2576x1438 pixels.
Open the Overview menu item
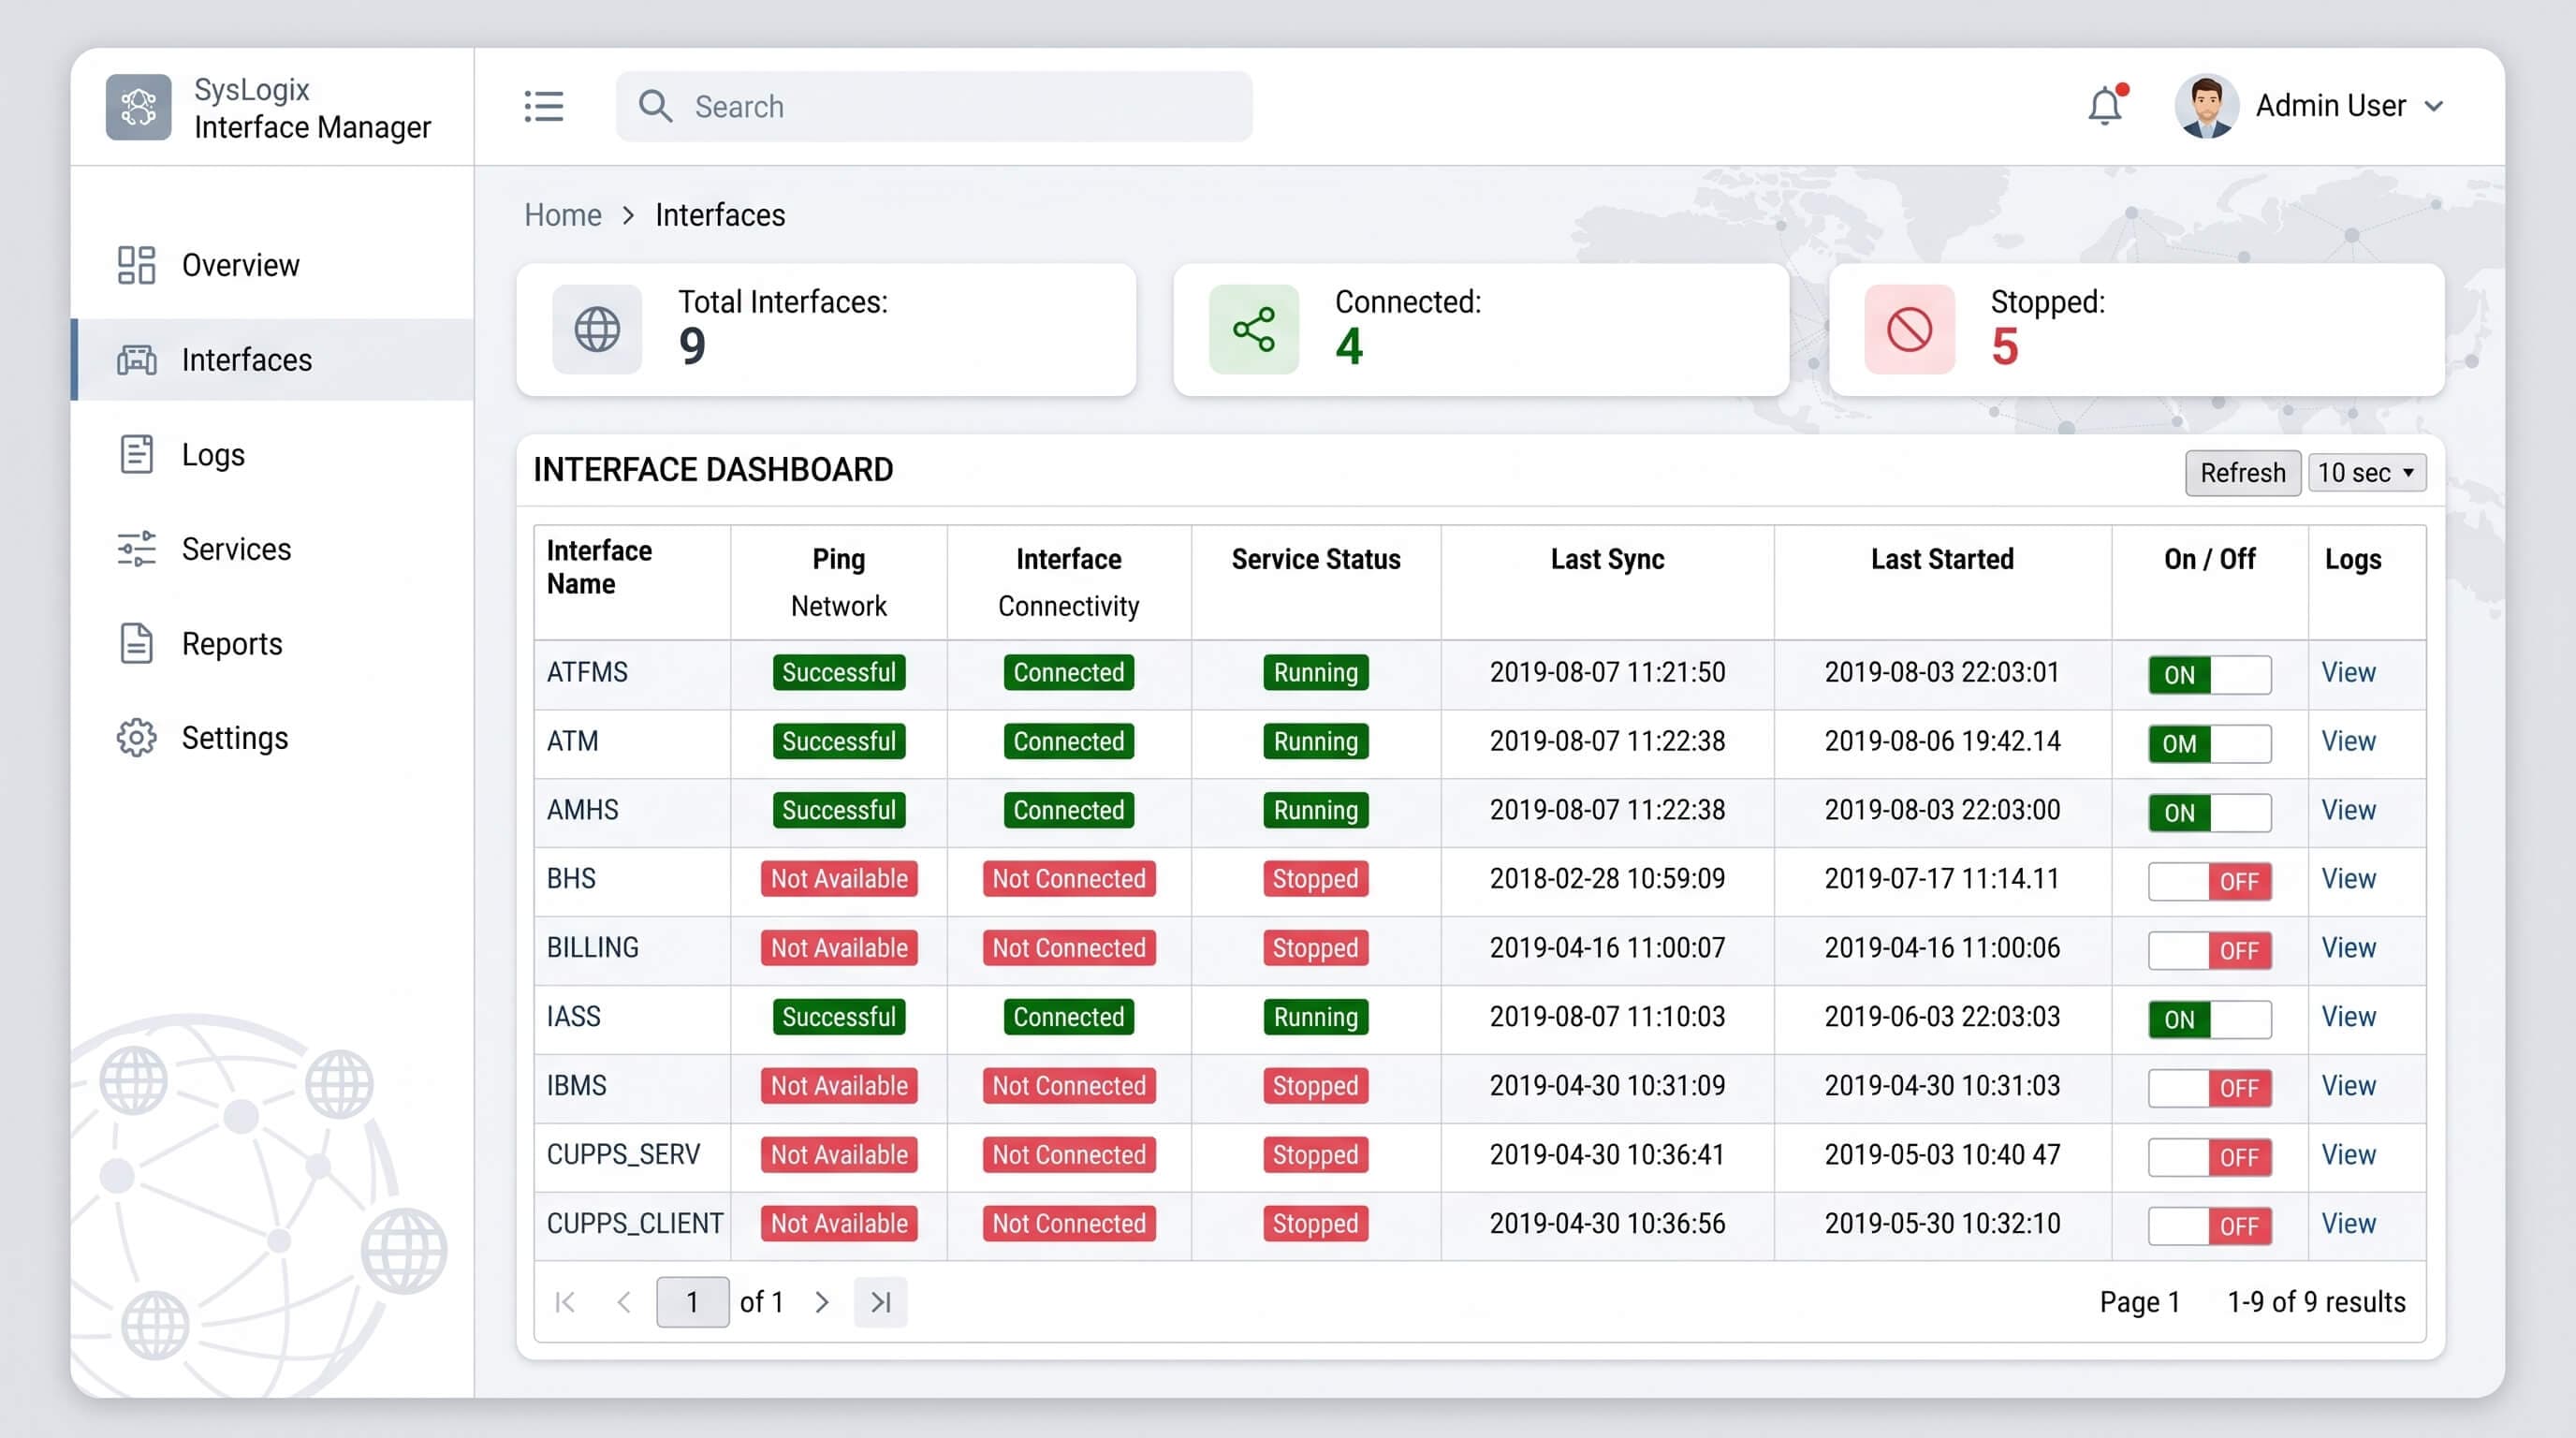click(272, 265)
